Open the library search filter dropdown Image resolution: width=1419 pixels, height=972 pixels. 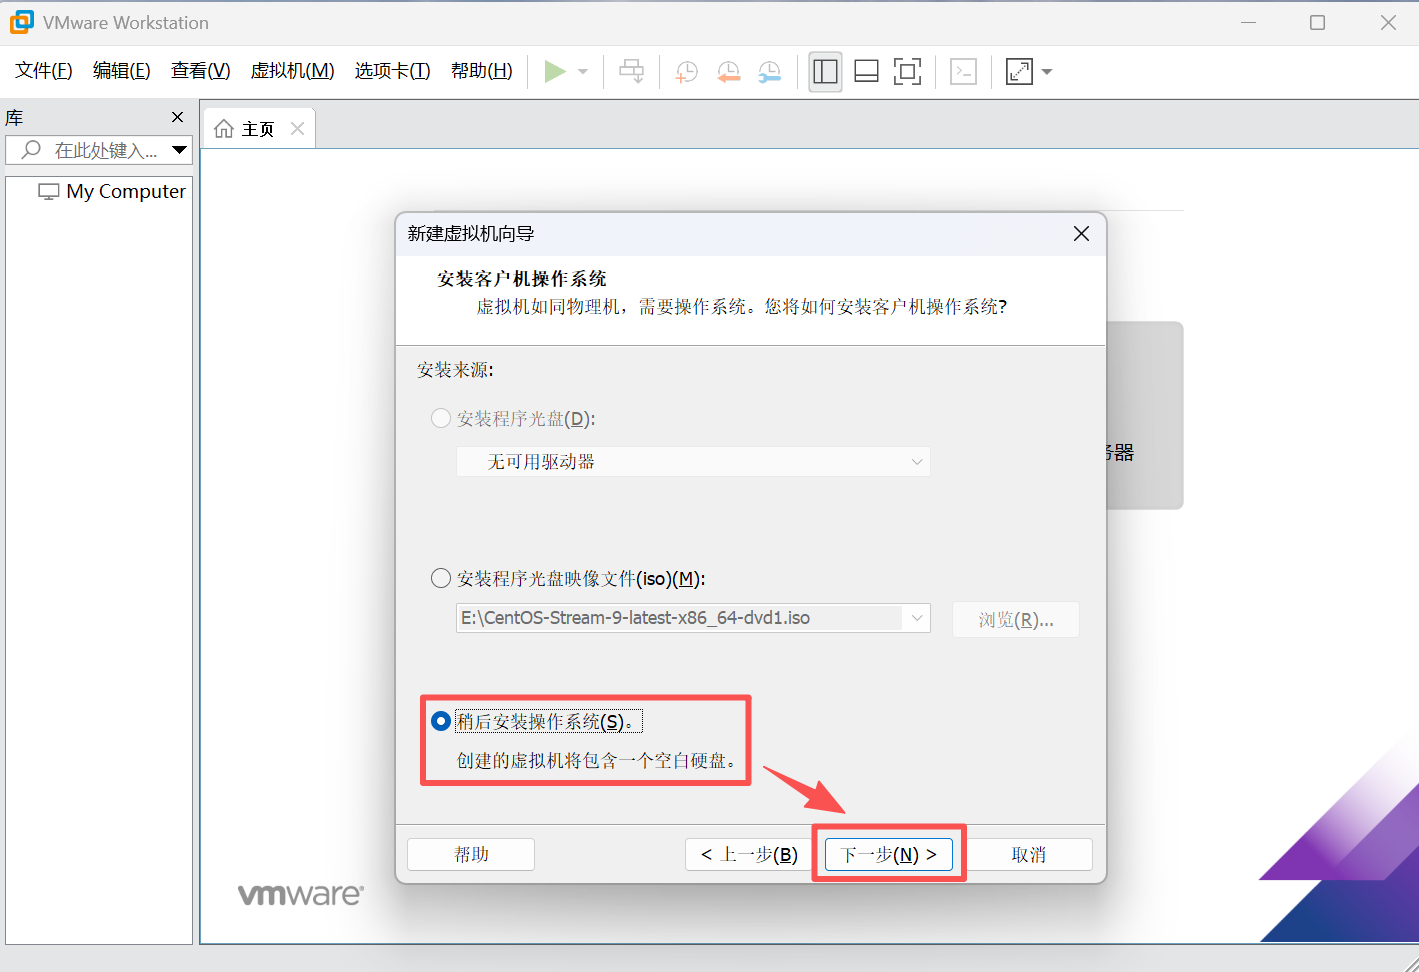[180, 150]
